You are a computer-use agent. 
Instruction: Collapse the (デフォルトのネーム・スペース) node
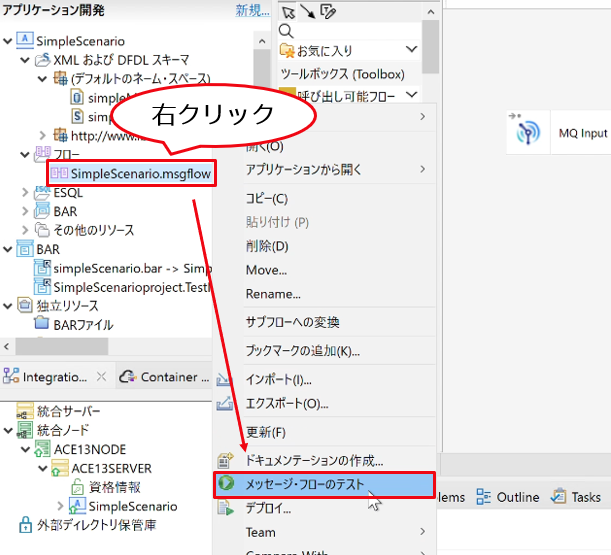(42, 79)
